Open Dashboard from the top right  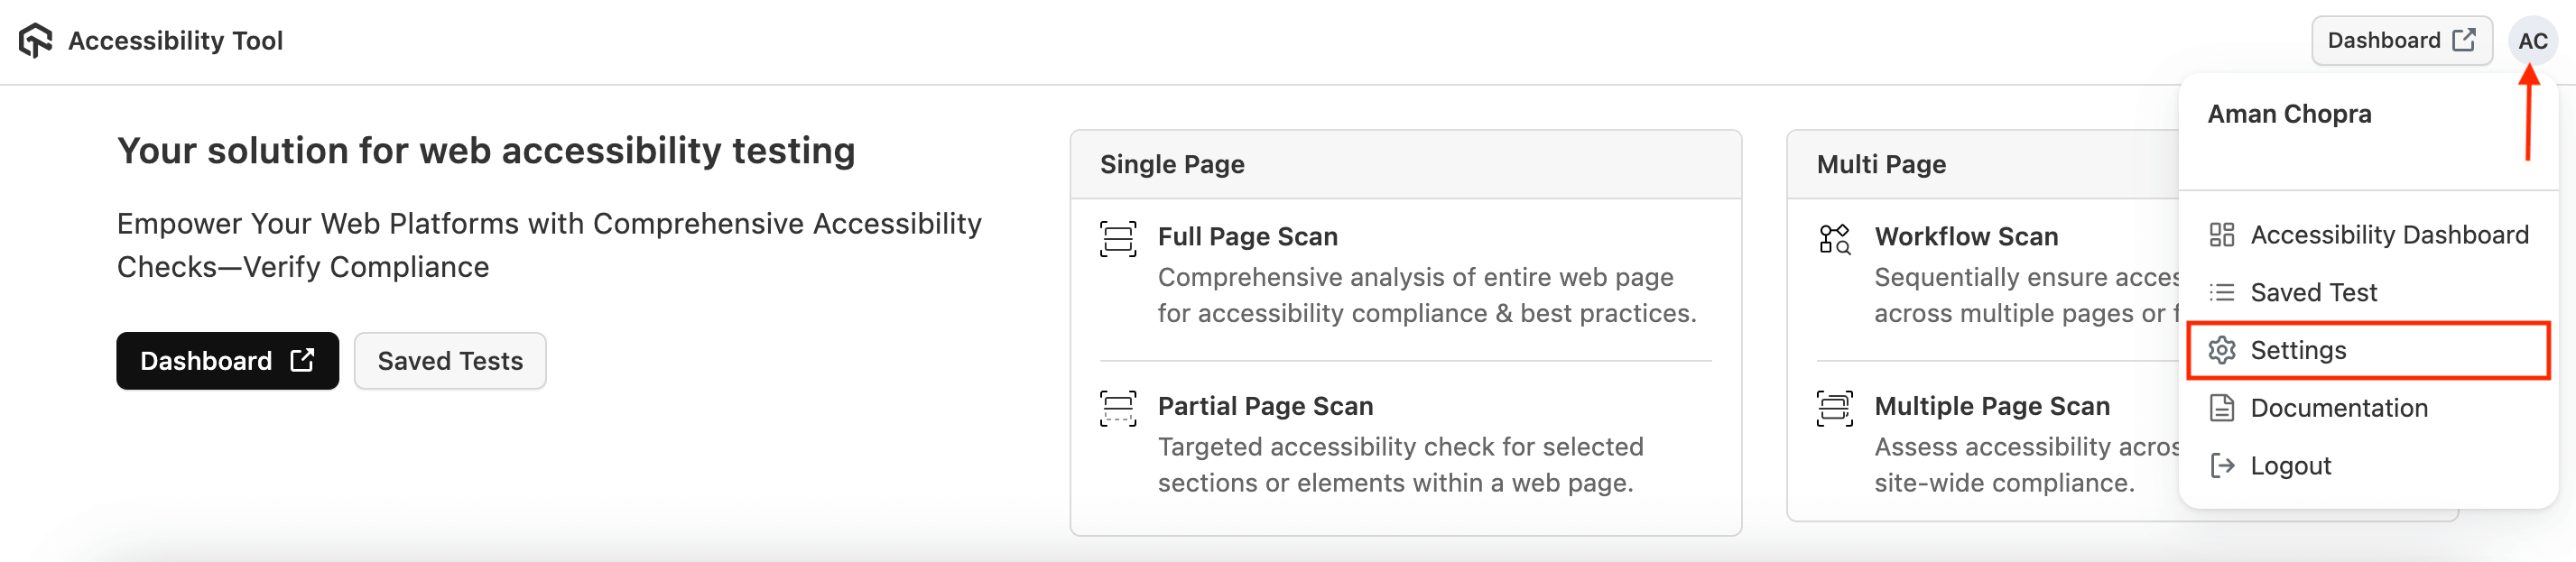(2402, 40)
